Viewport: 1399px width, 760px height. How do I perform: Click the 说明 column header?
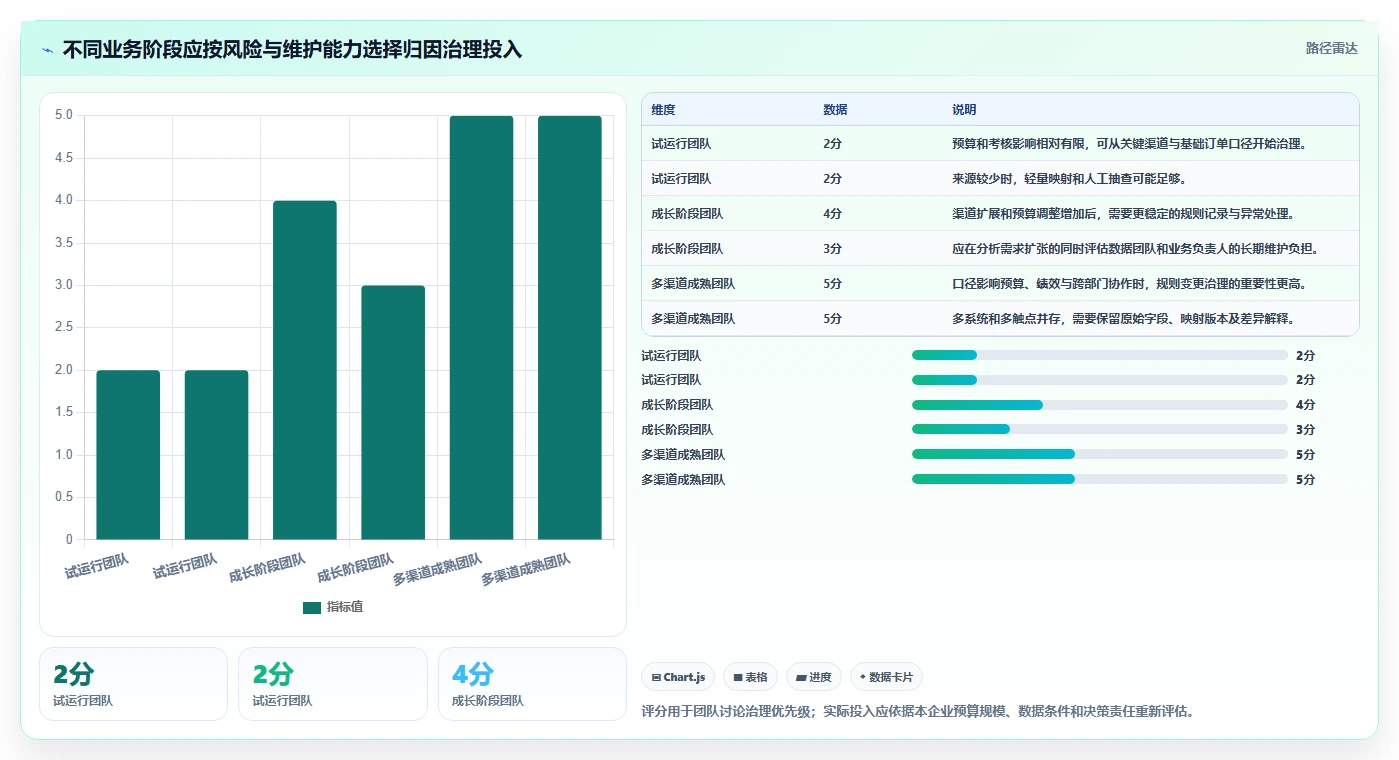pyautogui.click(x=964, y=110)
